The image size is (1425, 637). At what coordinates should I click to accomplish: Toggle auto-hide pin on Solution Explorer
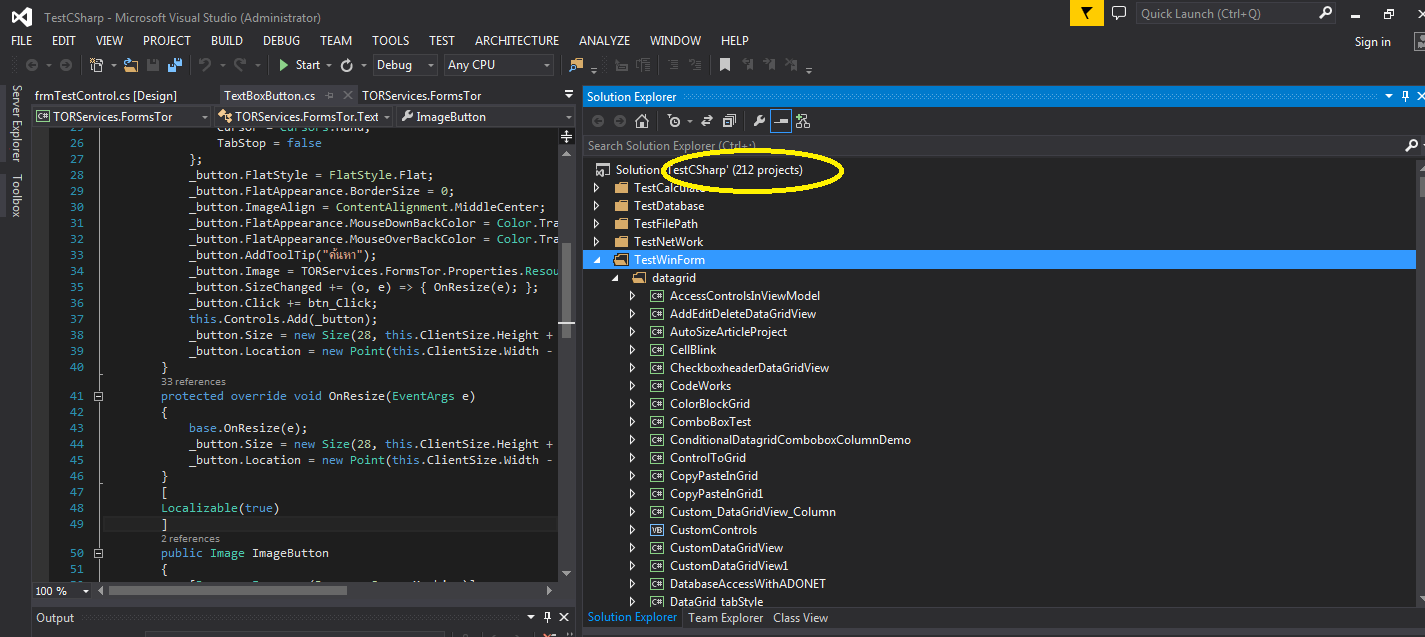coord(1404,96)
